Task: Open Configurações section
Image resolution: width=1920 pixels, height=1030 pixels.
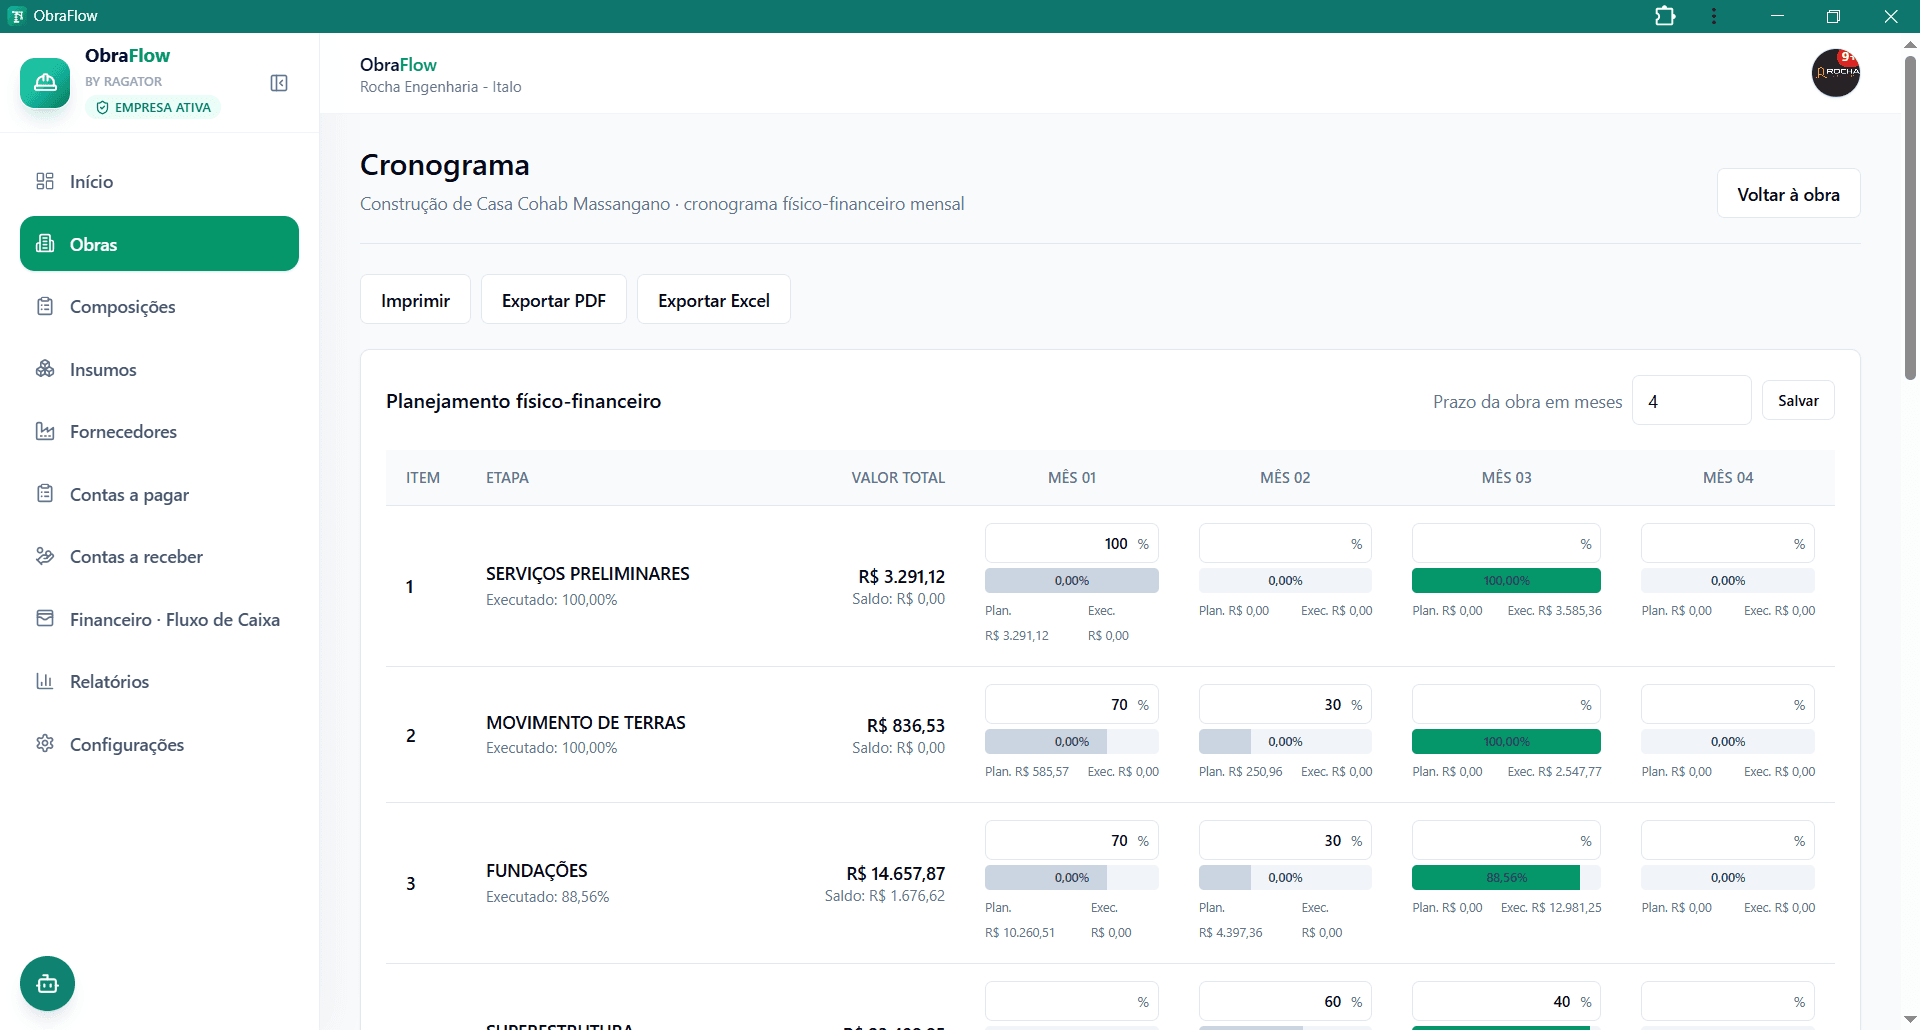Action: tap(159, 744)
